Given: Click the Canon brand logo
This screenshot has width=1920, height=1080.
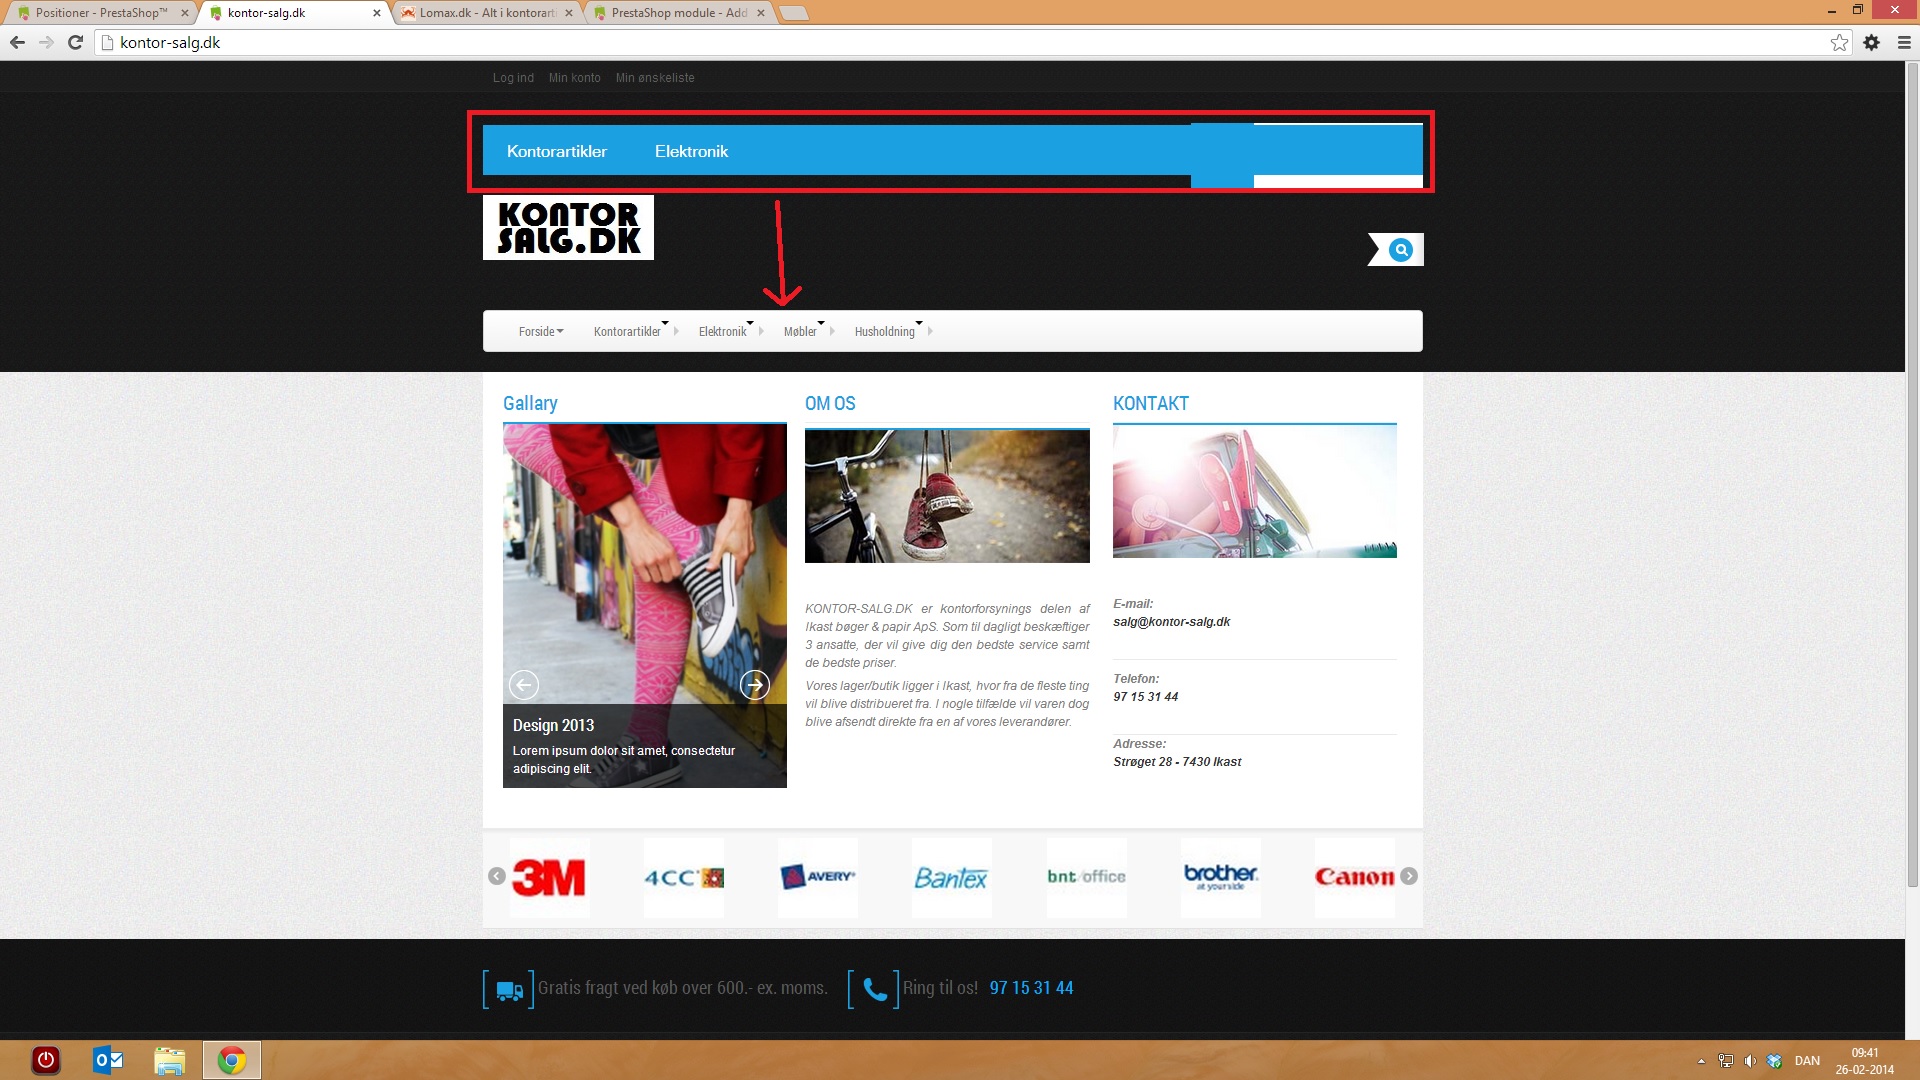Looking at the screenshot, I should (1354, 877).
